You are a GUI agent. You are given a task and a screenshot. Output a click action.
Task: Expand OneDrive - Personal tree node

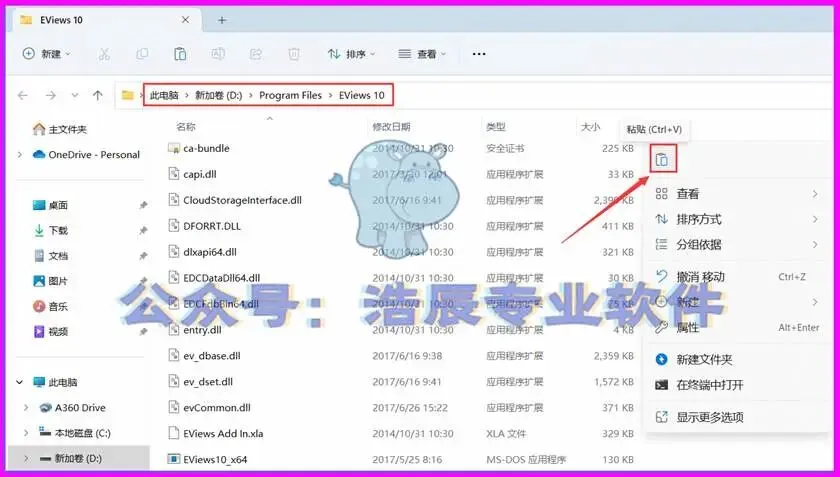pos(20,154)
